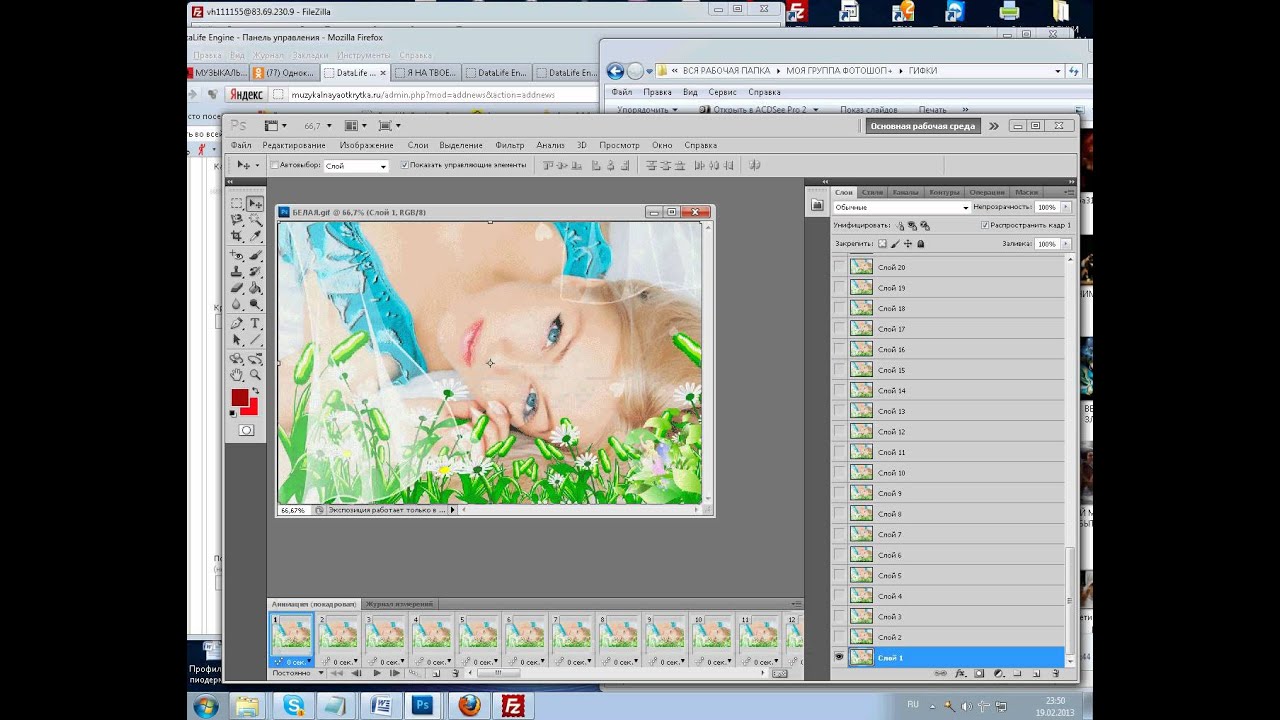Select the Path Selection tool
The width and height of the screenshot is (1280, 720).
(x=237, y=340)
